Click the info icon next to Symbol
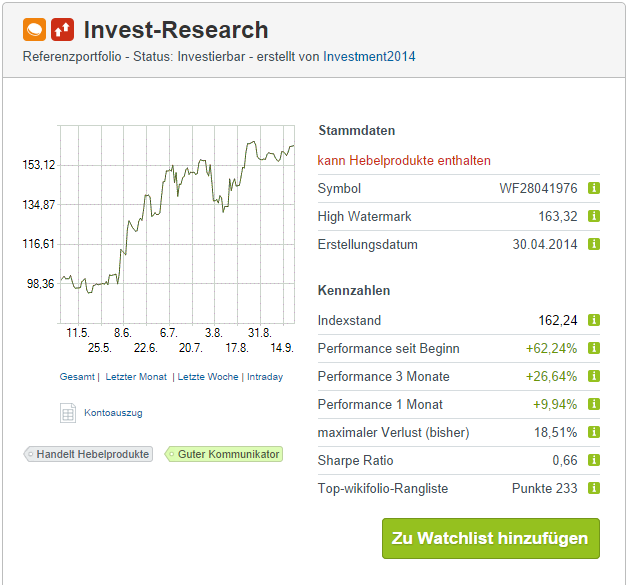The image size is (626, 585). click(x=594, y=188)
